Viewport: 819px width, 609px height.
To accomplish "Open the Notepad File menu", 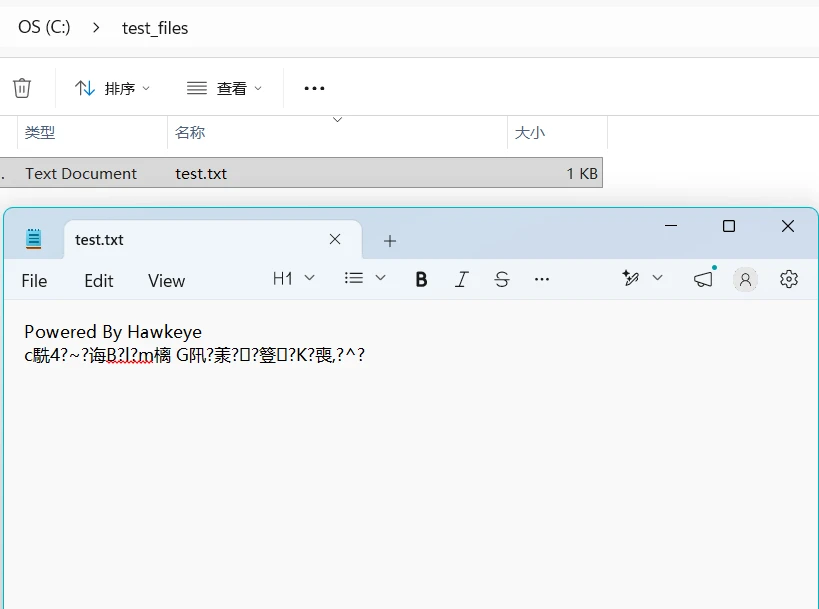I will (x=34, y=281).
